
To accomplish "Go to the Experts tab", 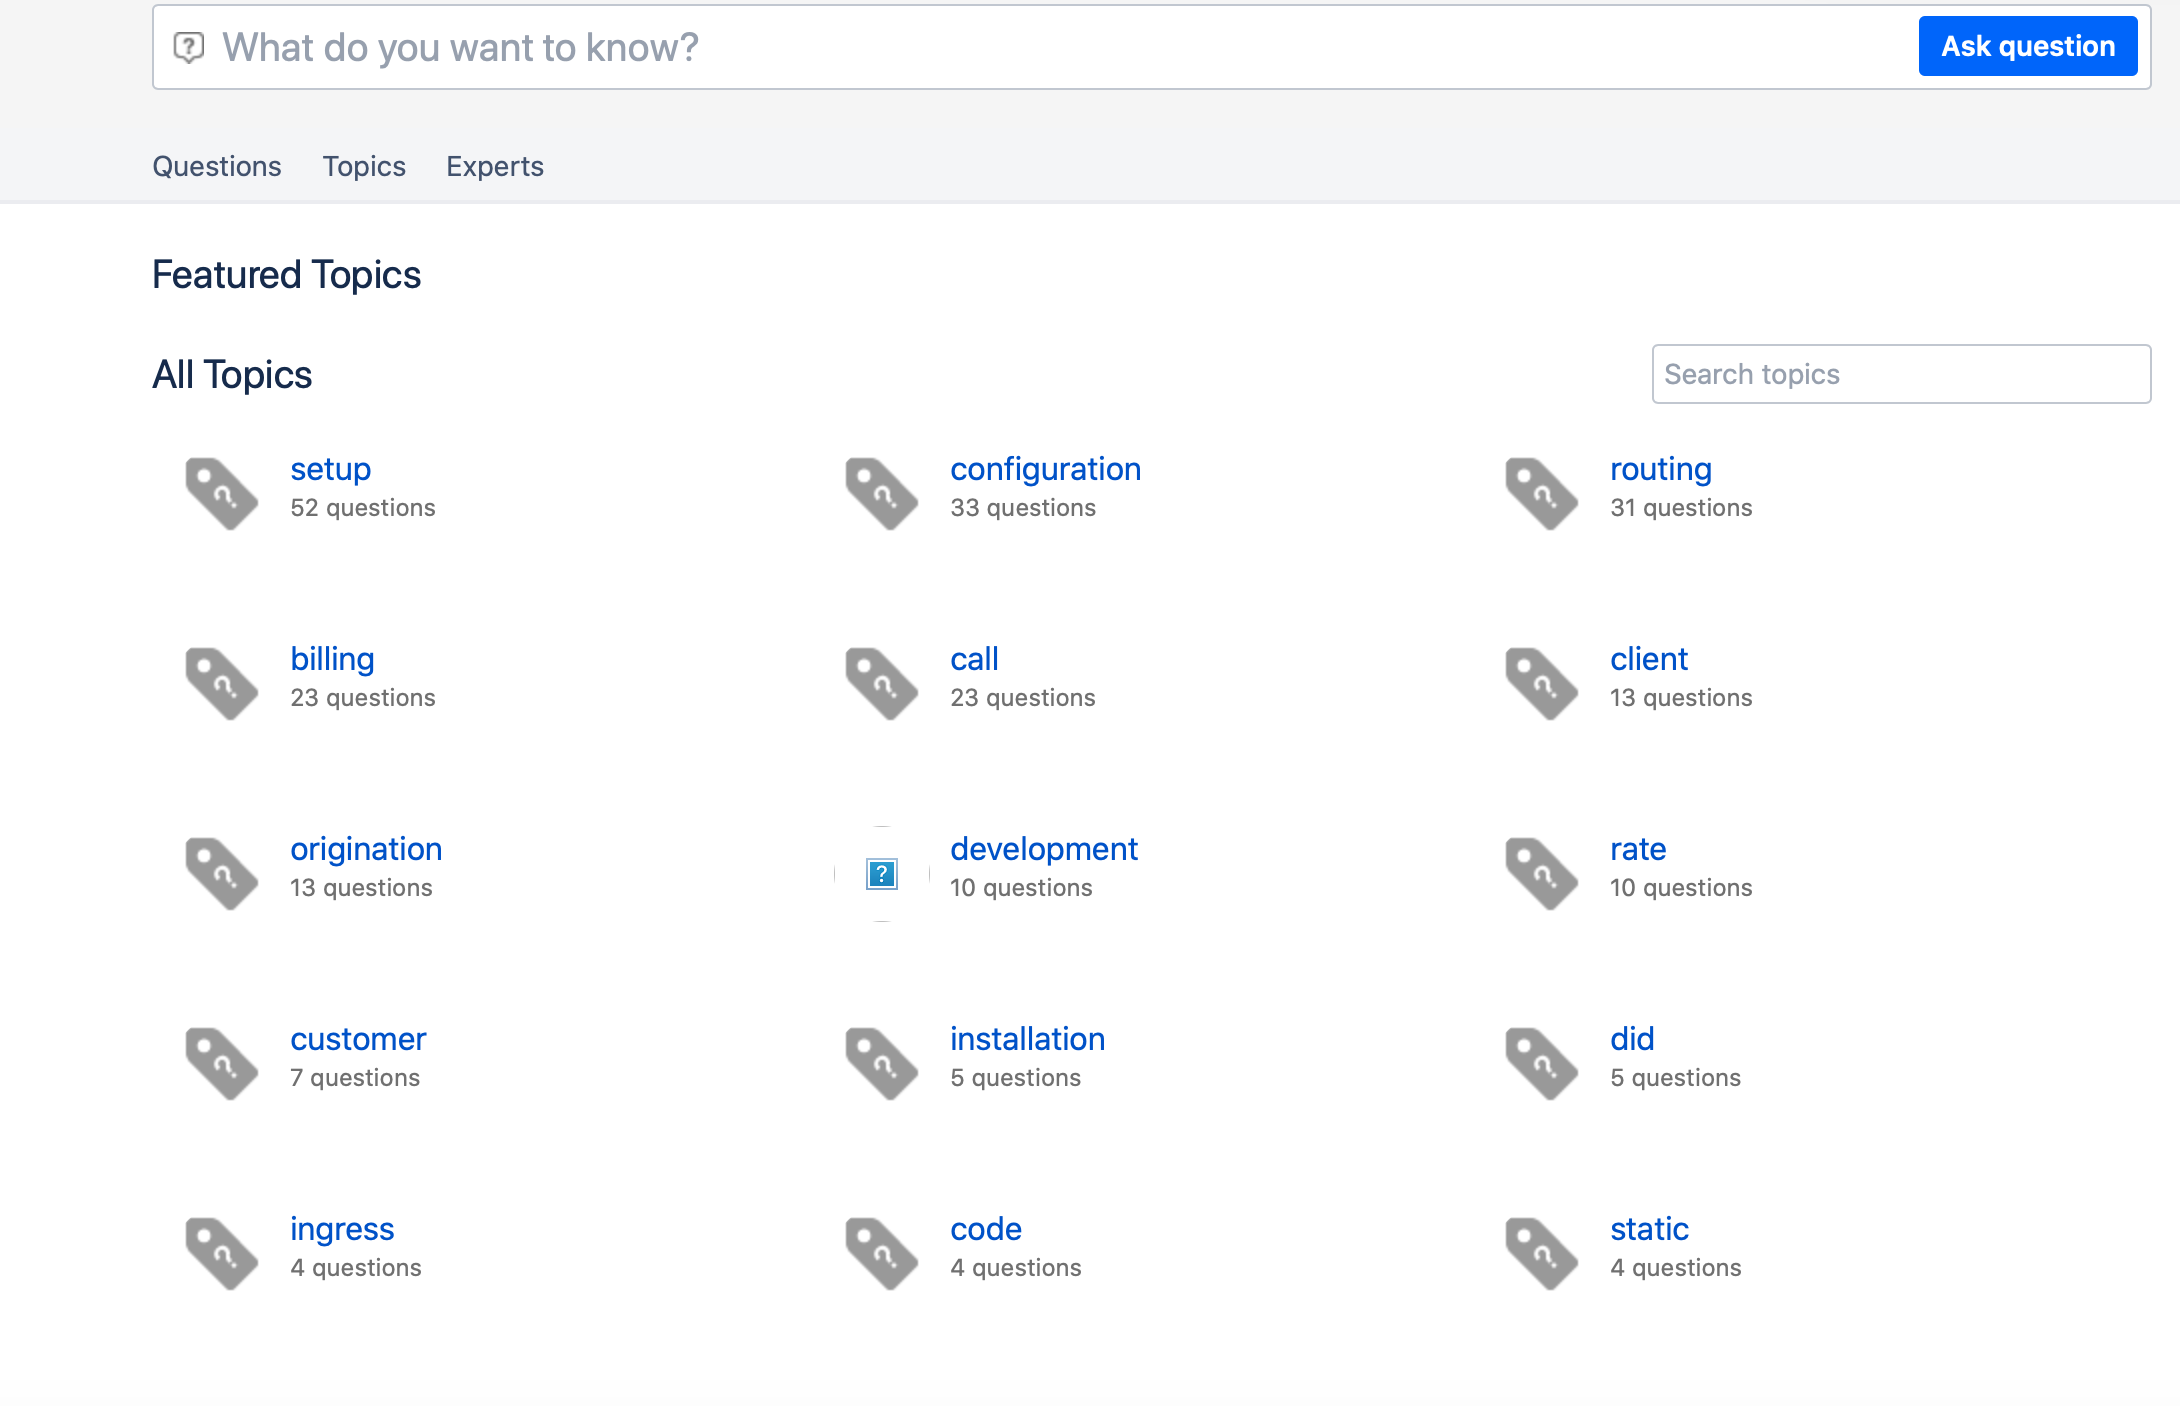I will (495, 166).
